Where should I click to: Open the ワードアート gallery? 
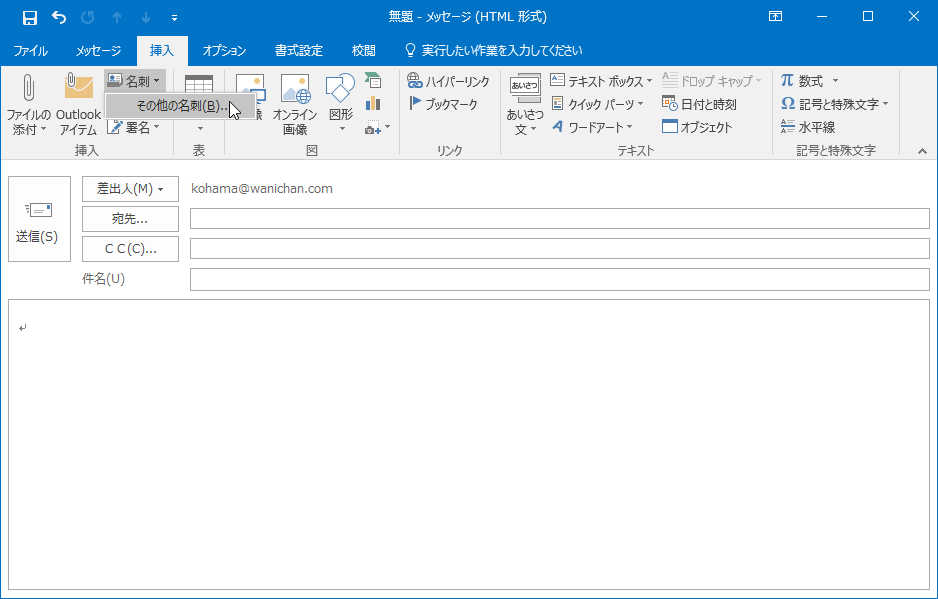pyautogui.click(x=592, y=127)
